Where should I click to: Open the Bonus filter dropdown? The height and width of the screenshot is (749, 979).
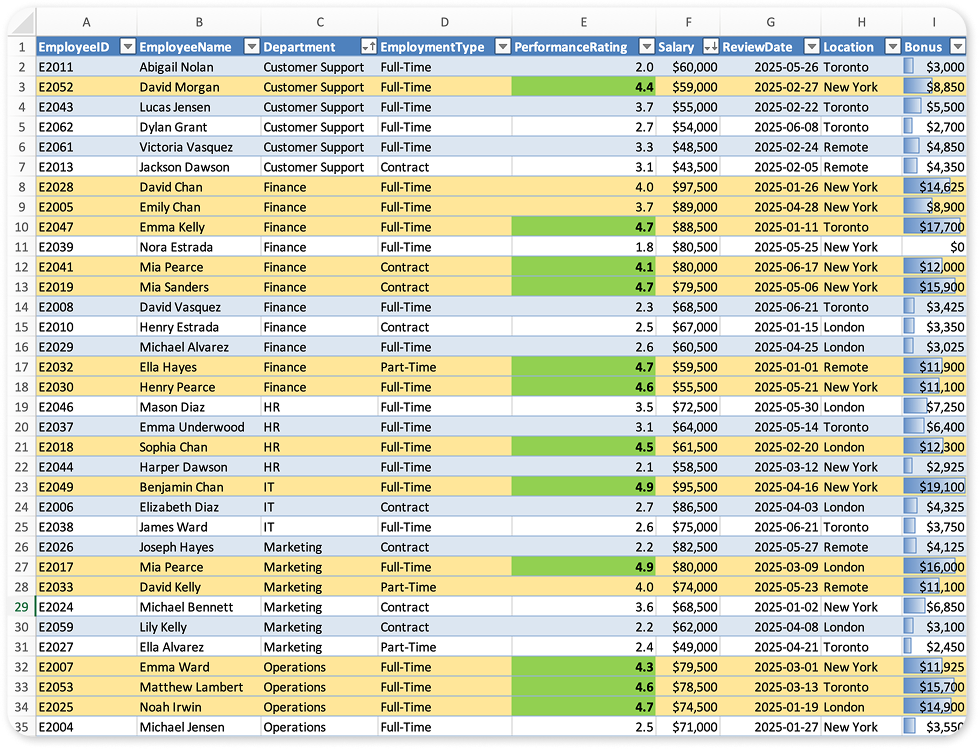958,47
